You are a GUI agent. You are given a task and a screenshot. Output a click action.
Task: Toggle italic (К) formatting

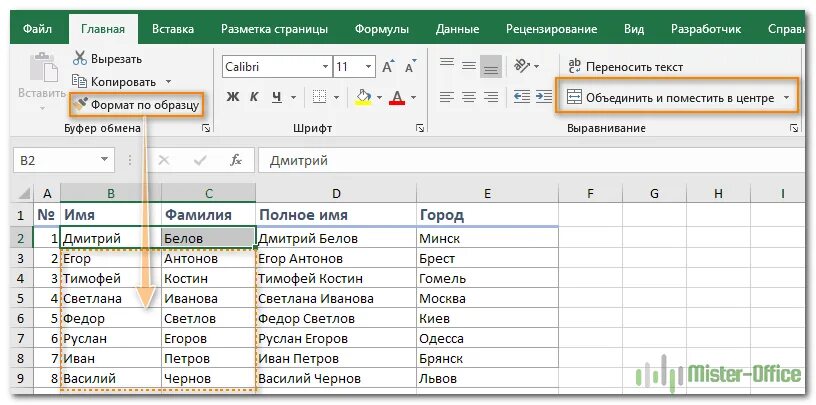(254, 97)
